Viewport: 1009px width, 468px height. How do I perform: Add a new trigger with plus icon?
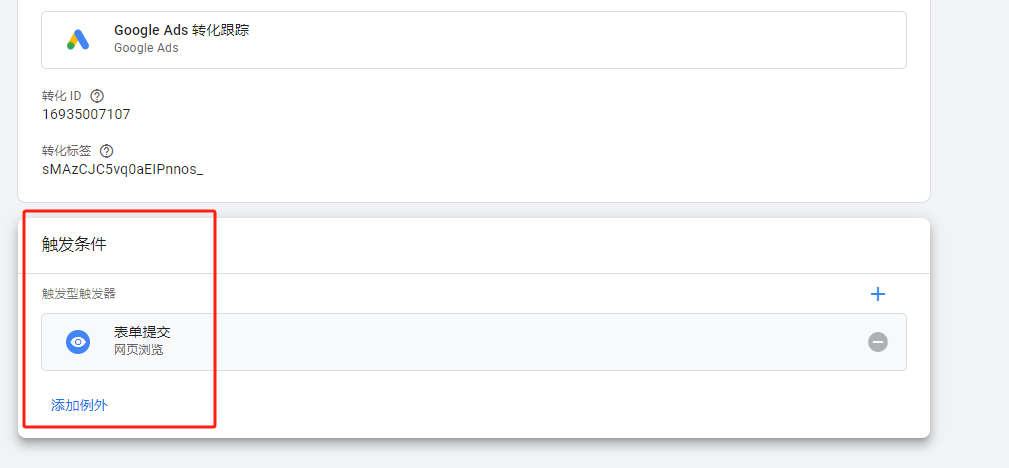(878, 294)
